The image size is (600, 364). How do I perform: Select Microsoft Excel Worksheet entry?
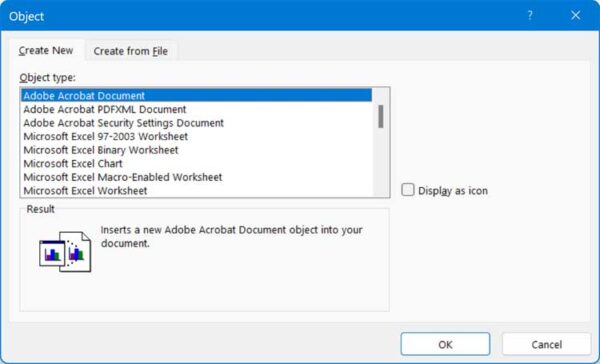(x=196, y=191)
